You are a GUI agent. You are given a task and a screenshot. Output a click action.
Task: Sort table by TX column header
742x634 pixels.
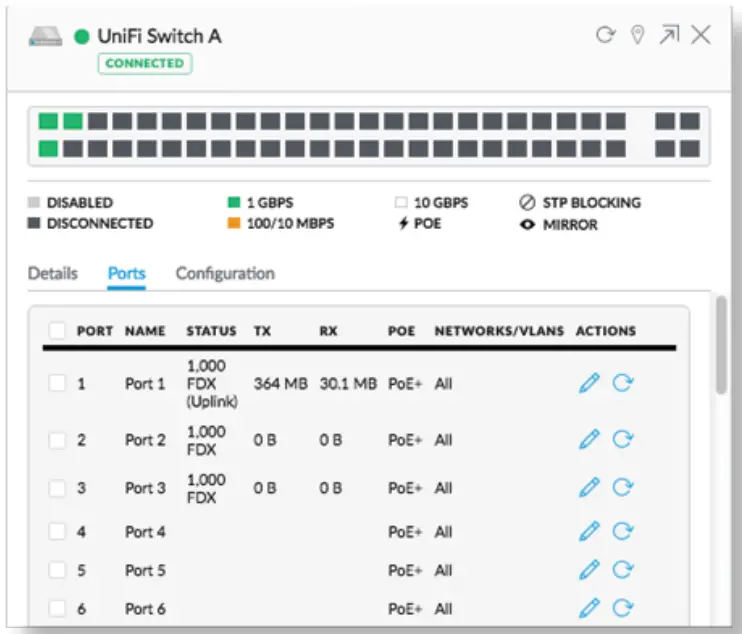[262, 331]
